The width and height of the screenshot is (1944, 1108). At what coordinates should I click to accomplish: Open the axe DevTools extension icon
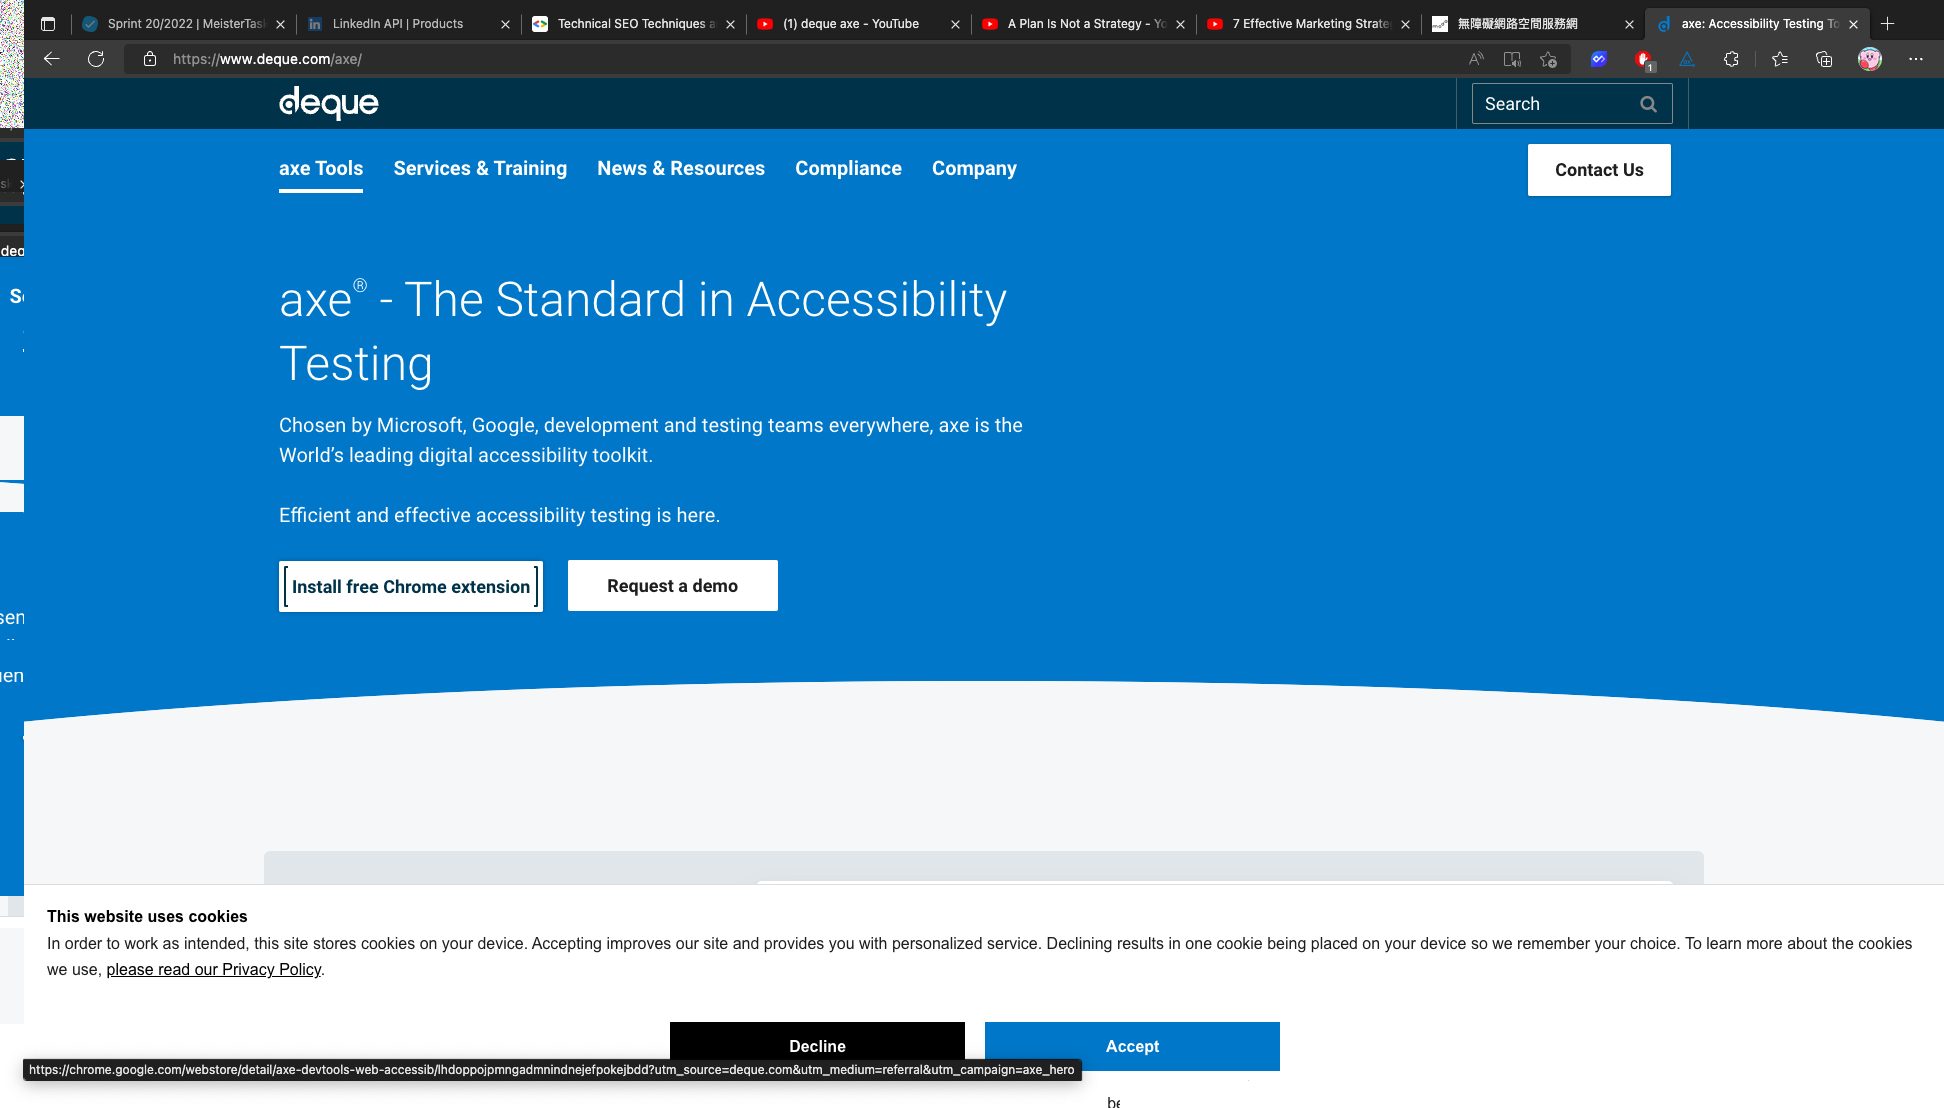[x=1687, y=59]
